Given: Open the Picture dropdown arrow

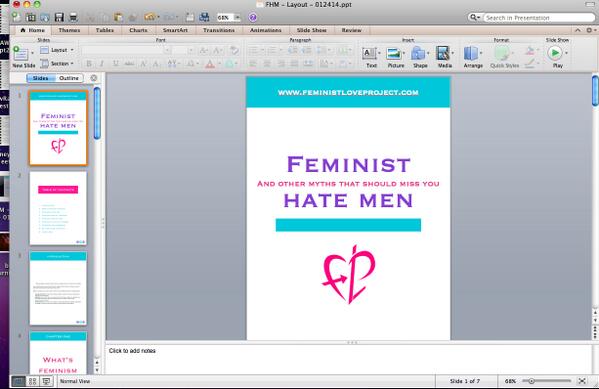Looking at the screenshot, I should pos(404,53).
